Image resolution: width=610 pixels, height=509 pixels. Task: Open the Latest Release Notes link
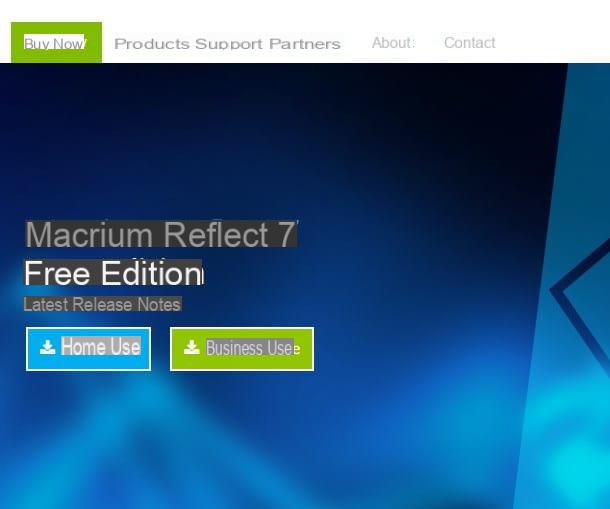tap(103, 304)
